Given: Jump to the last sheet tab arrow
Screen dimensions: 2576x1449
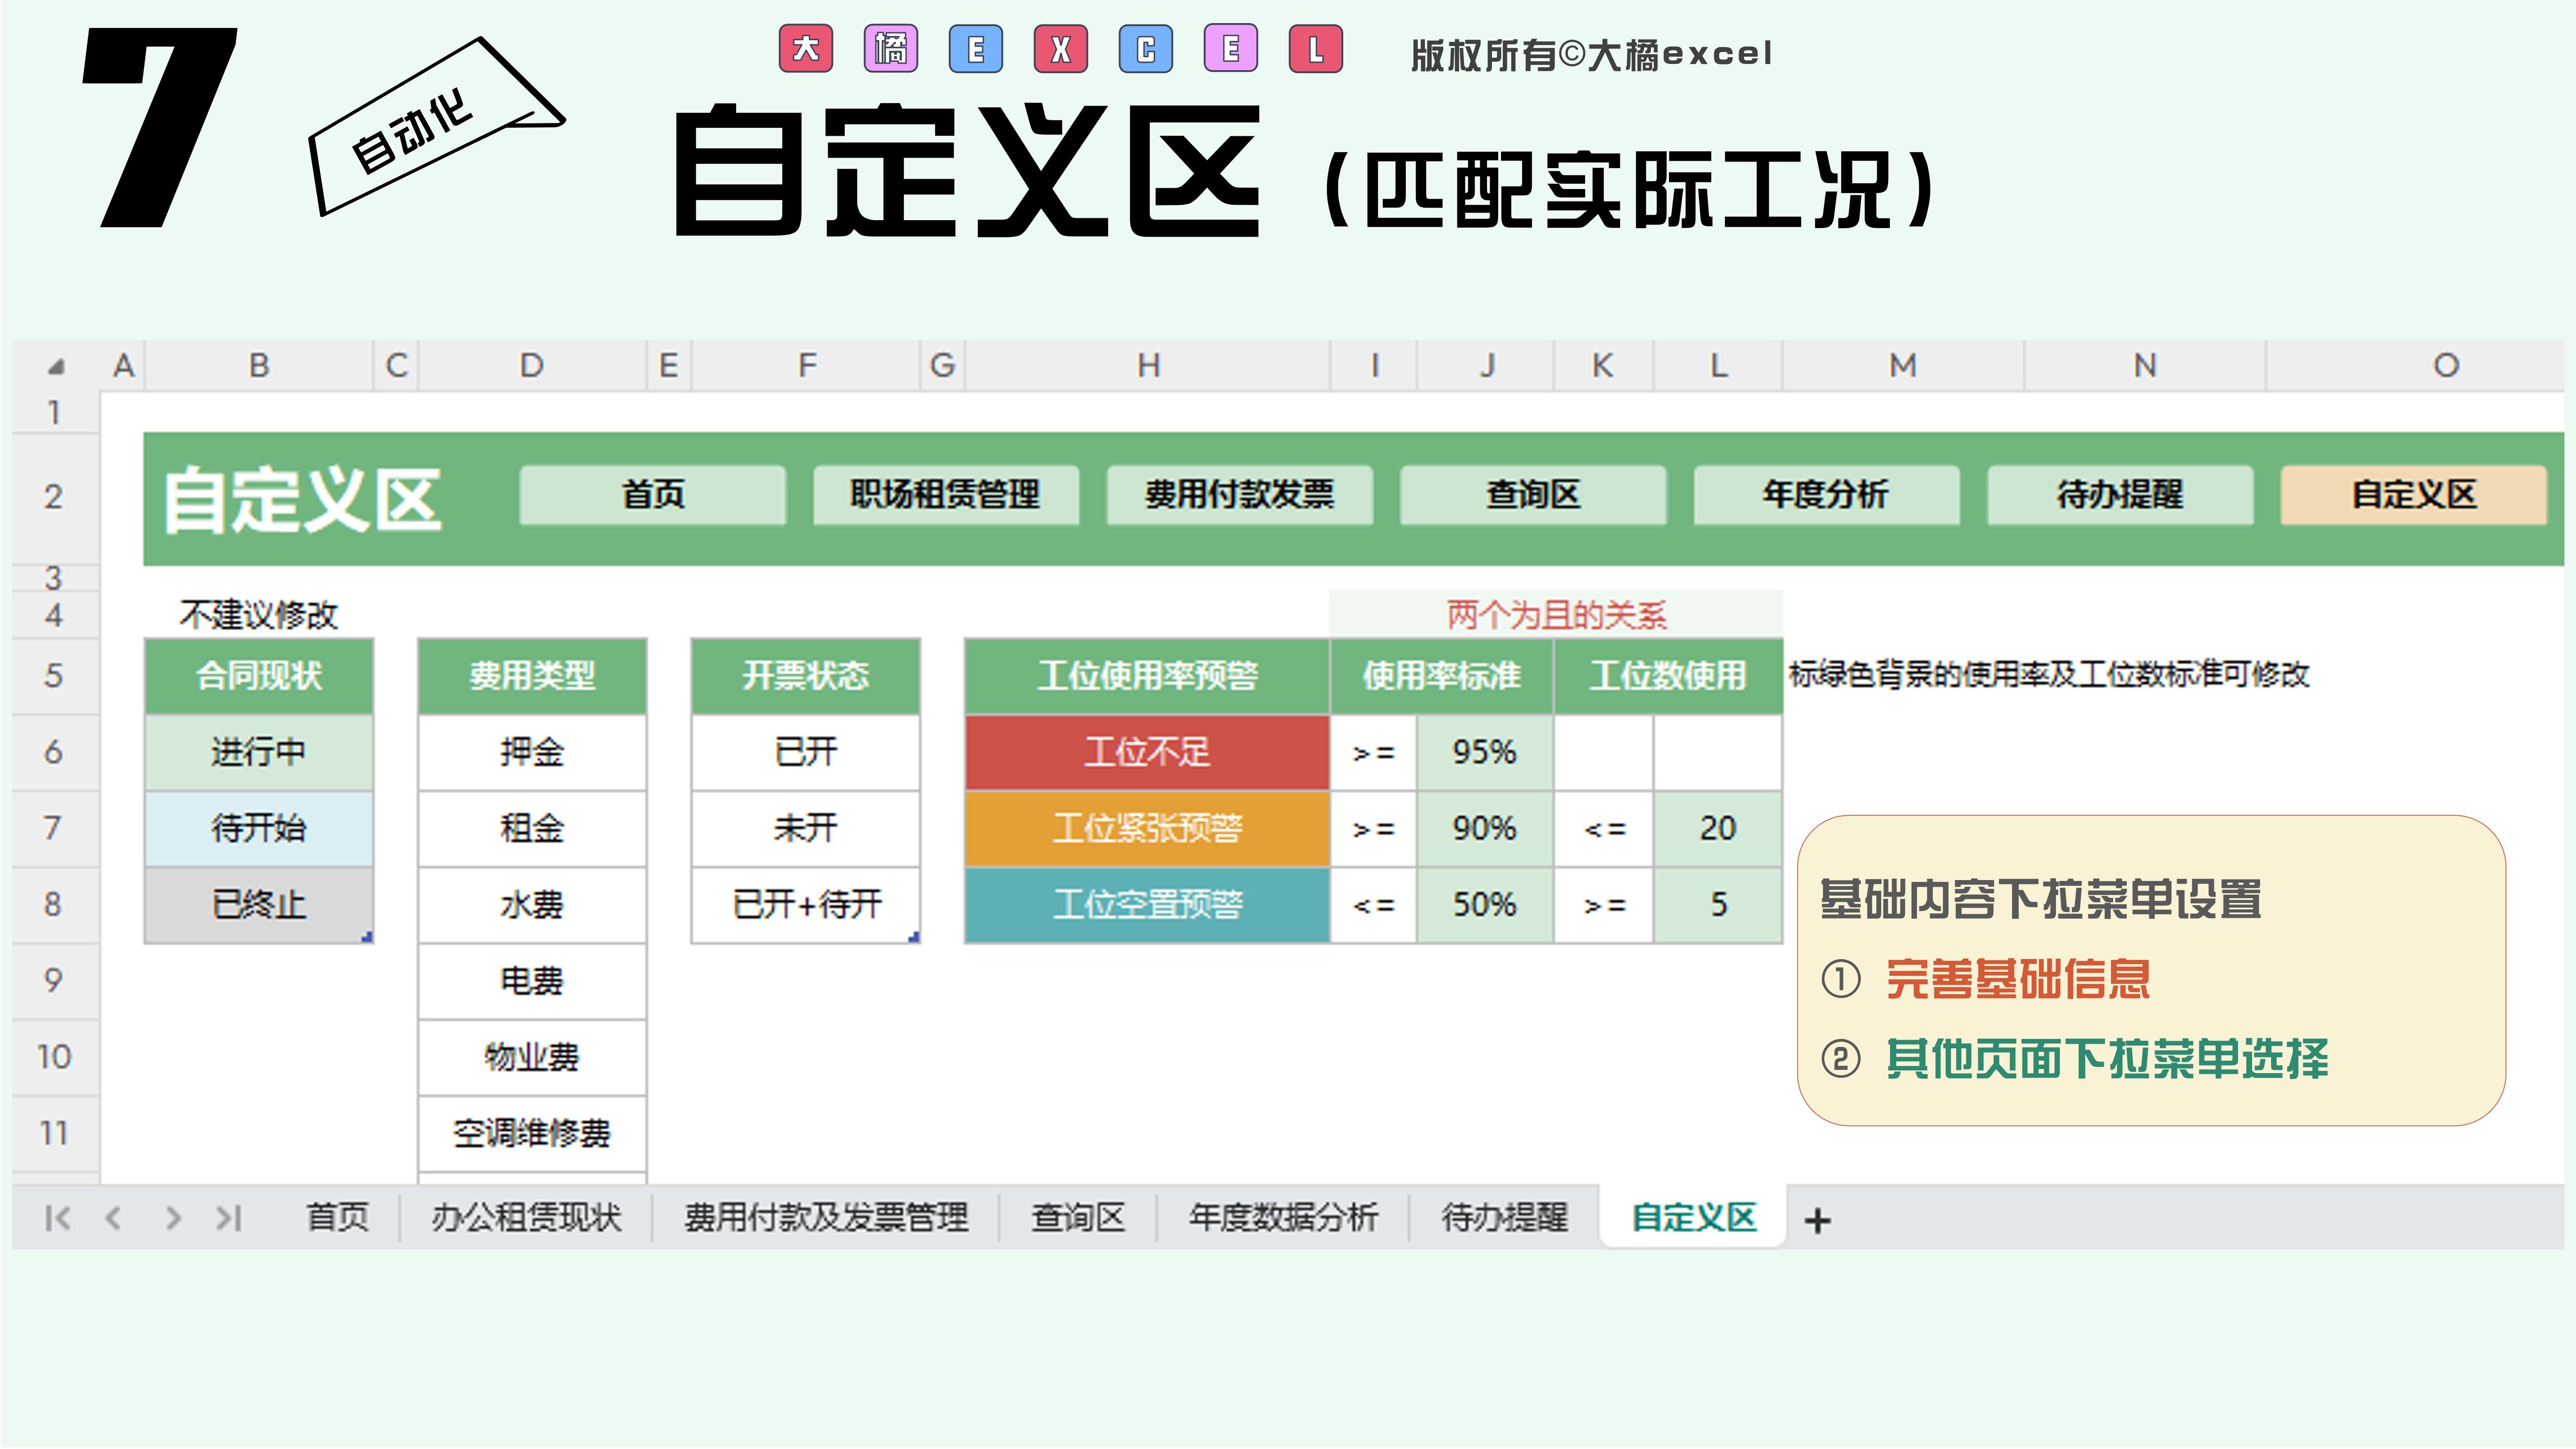Looking at the screenshot, I should [x=230, y=1217].
